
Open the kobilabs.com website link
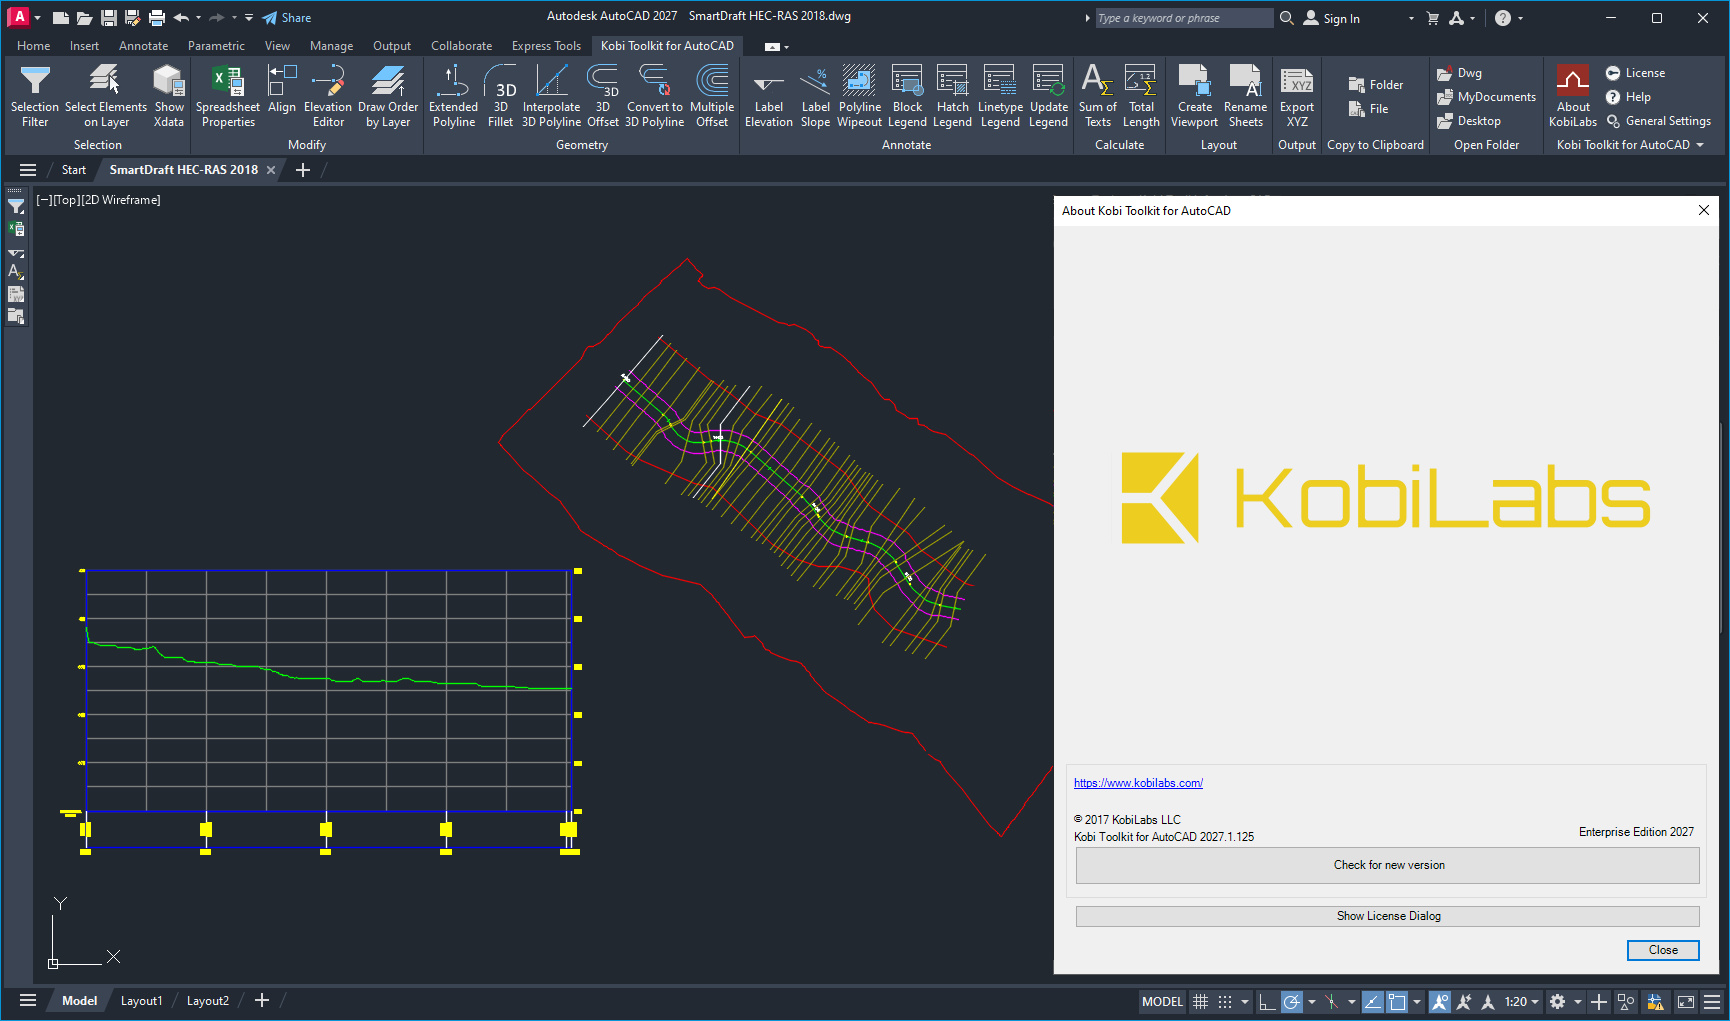(x=1138, y=783)
